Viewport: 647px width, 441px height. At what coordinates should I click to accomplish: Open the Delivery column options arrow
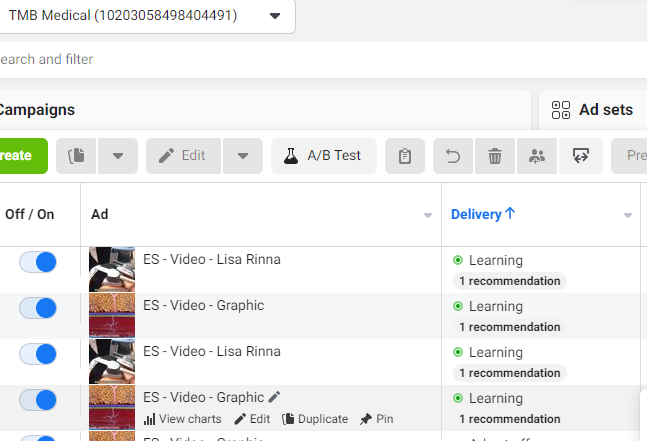(x=628, y=215)
